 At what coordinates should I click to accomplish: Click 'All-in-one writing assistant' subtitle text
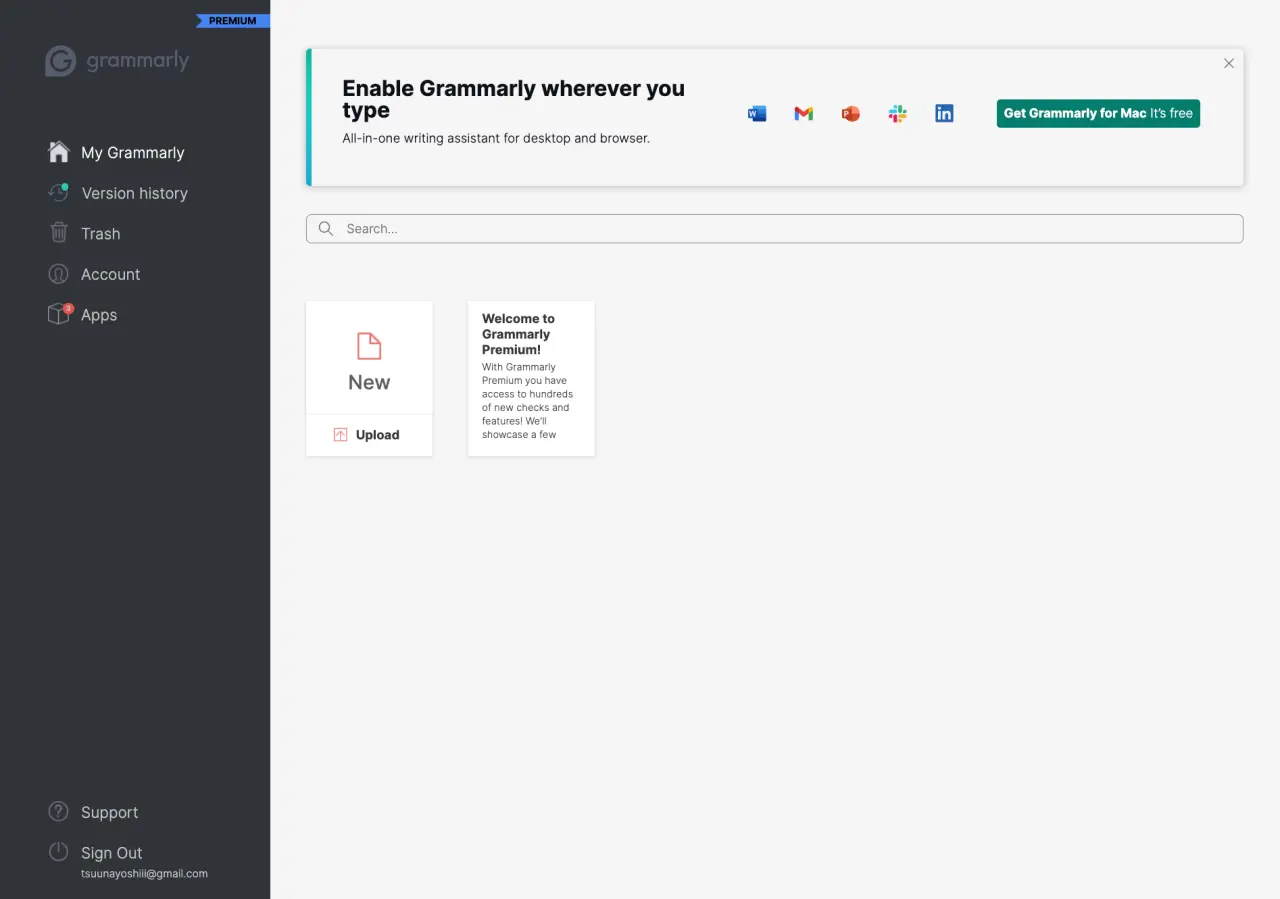pos(496,138)
